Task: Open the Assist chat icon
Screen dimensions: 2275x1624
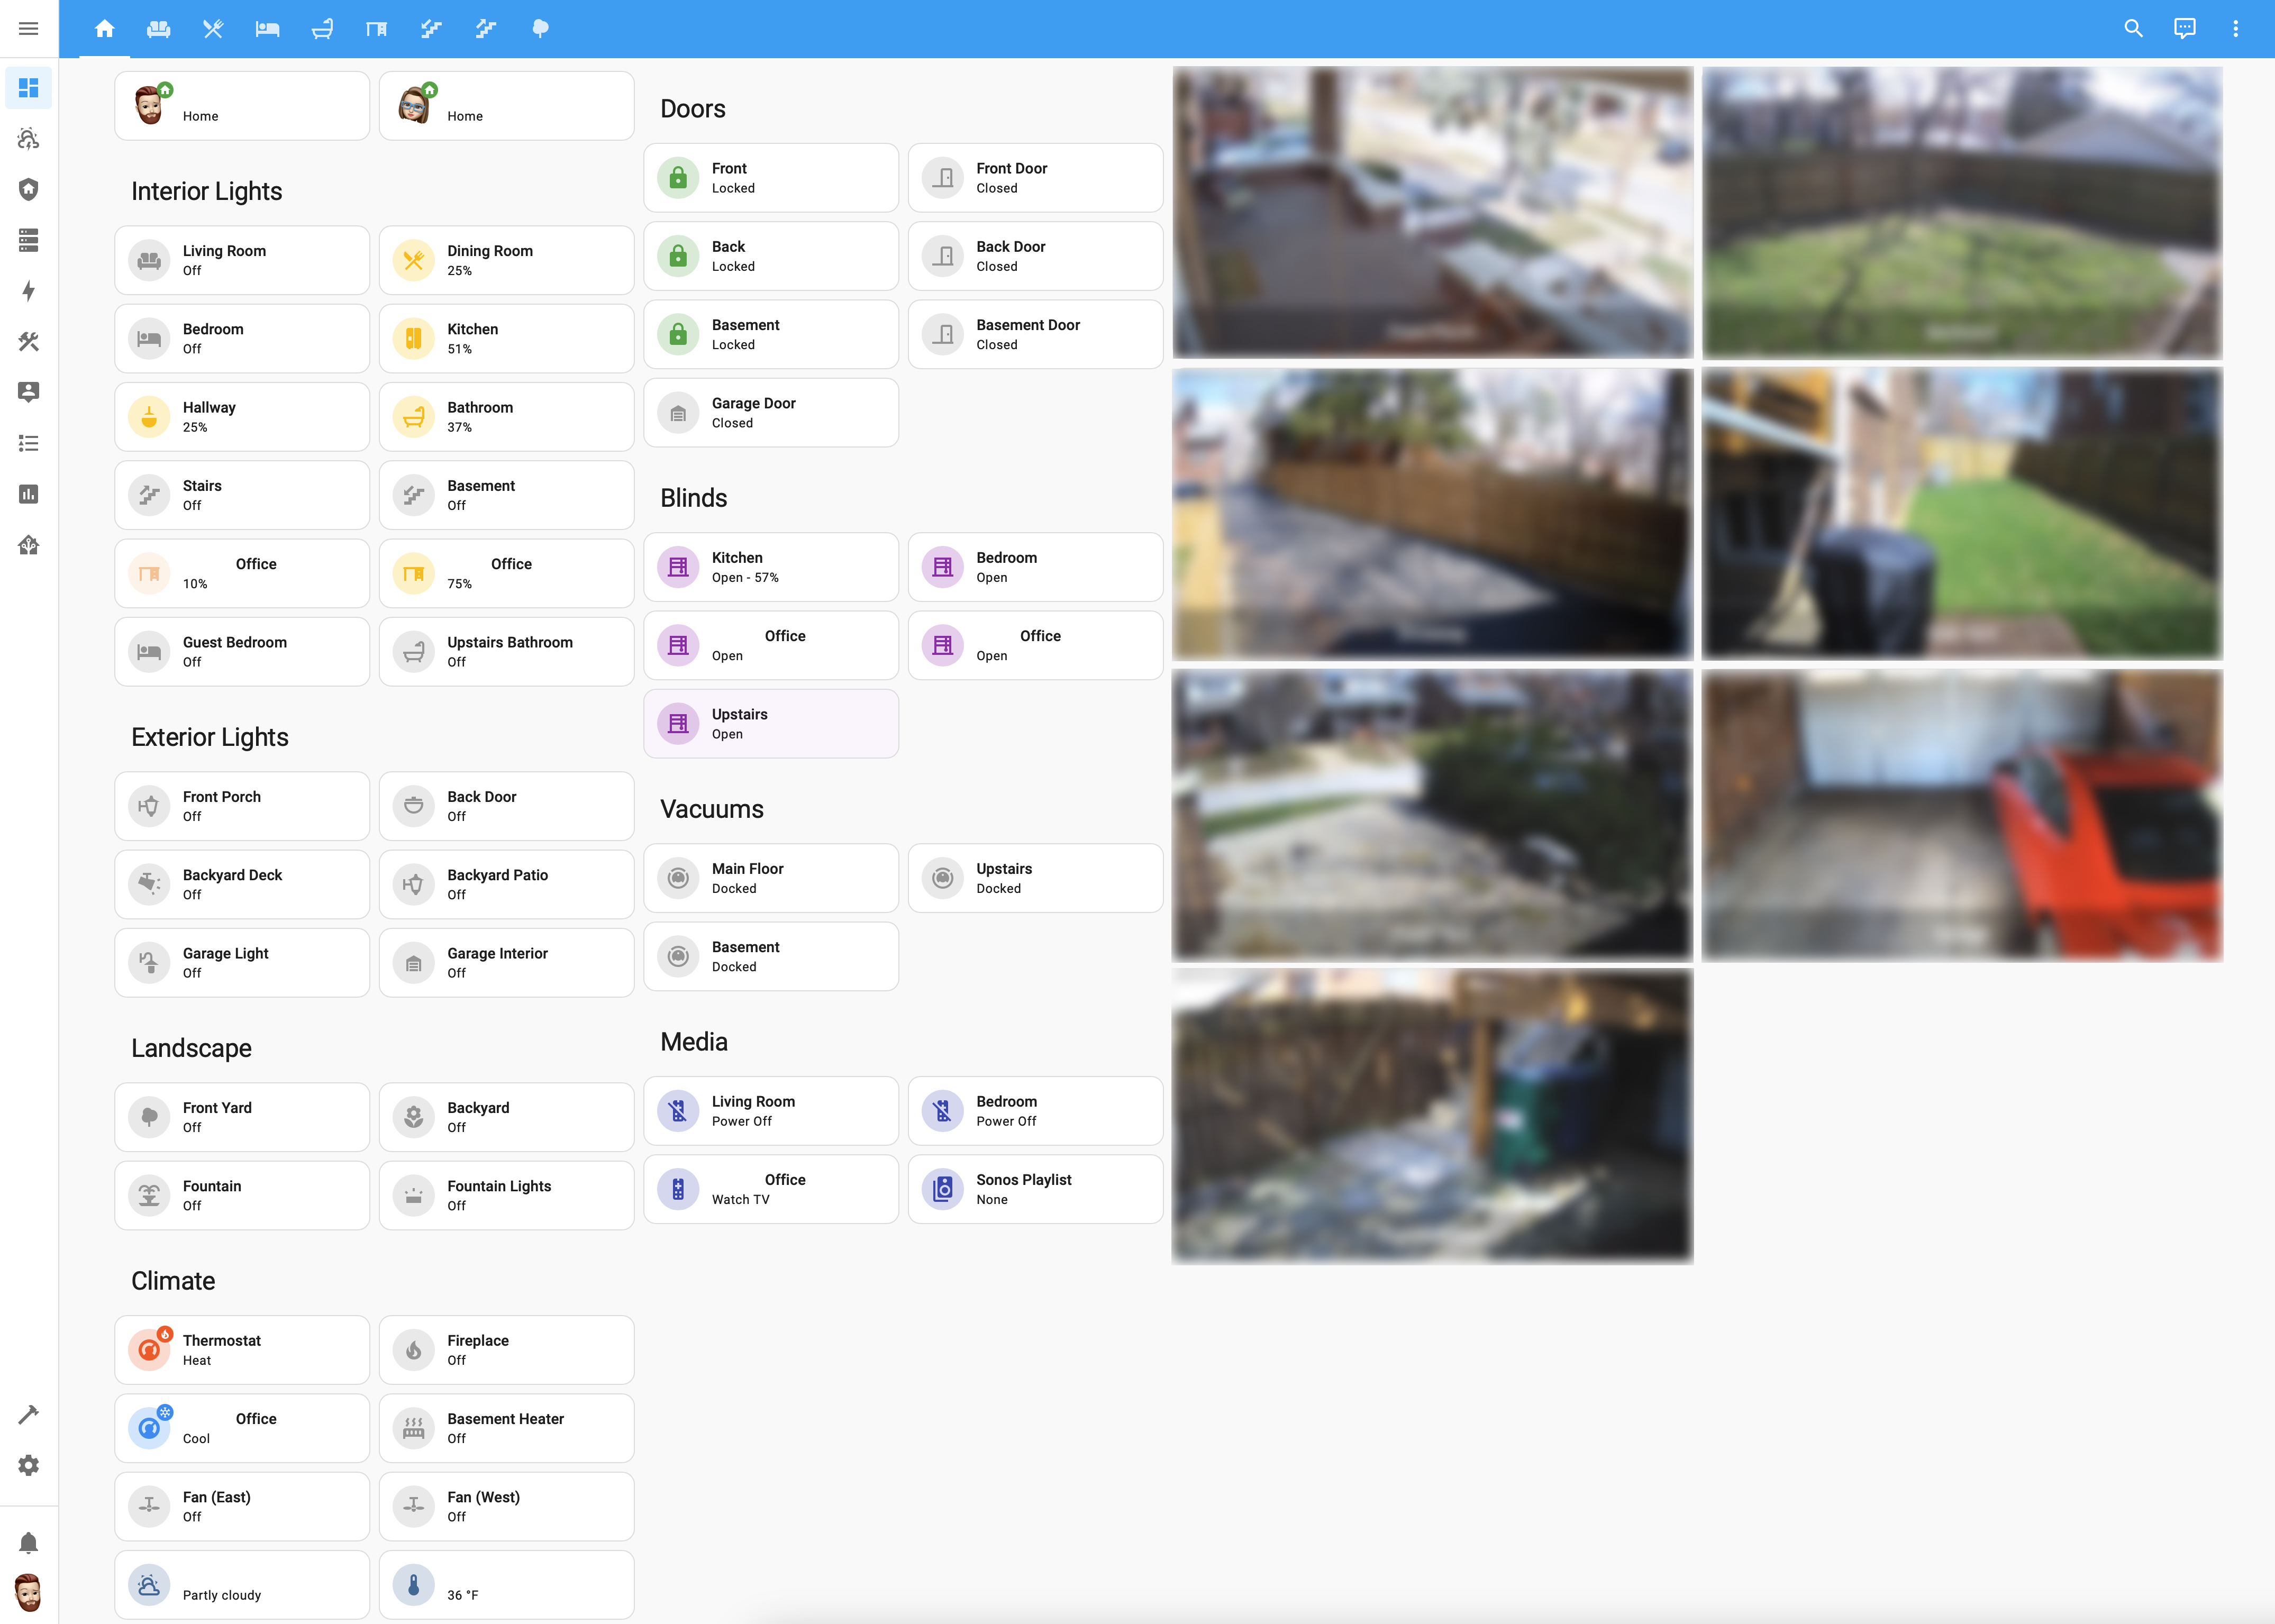Action: pos(2184,29)
